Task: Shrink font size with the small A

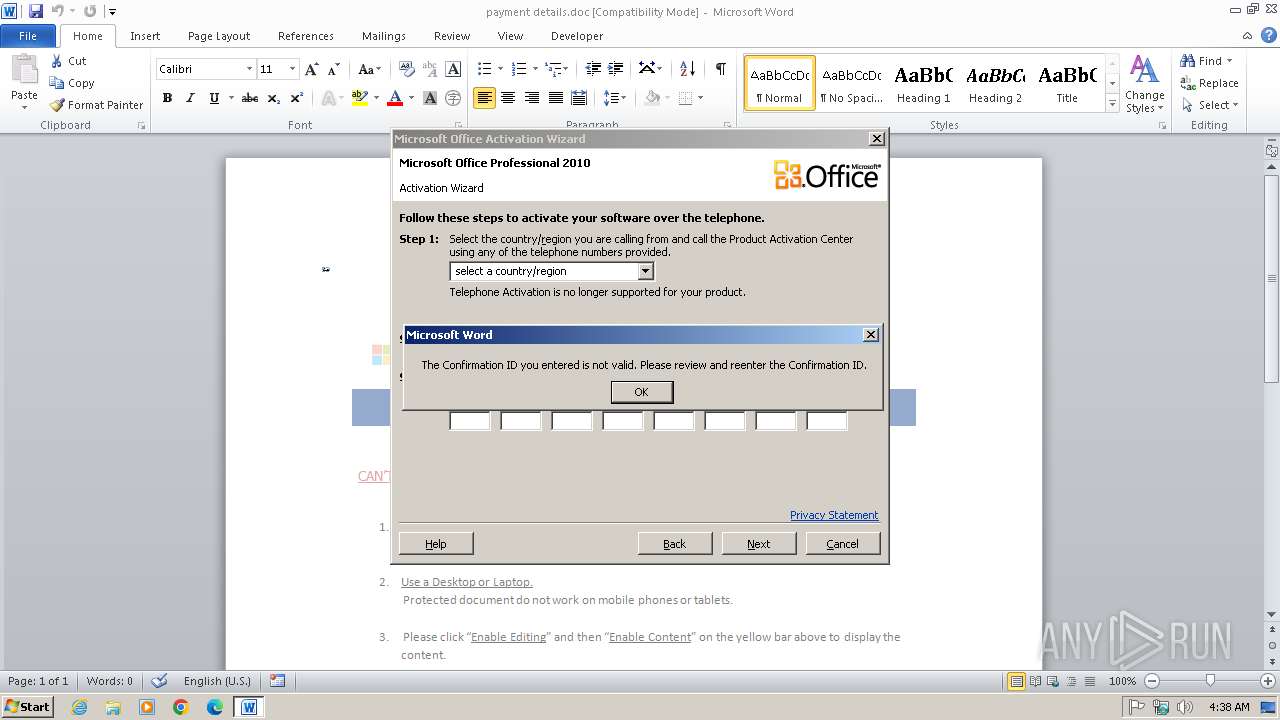Action: 334,69
